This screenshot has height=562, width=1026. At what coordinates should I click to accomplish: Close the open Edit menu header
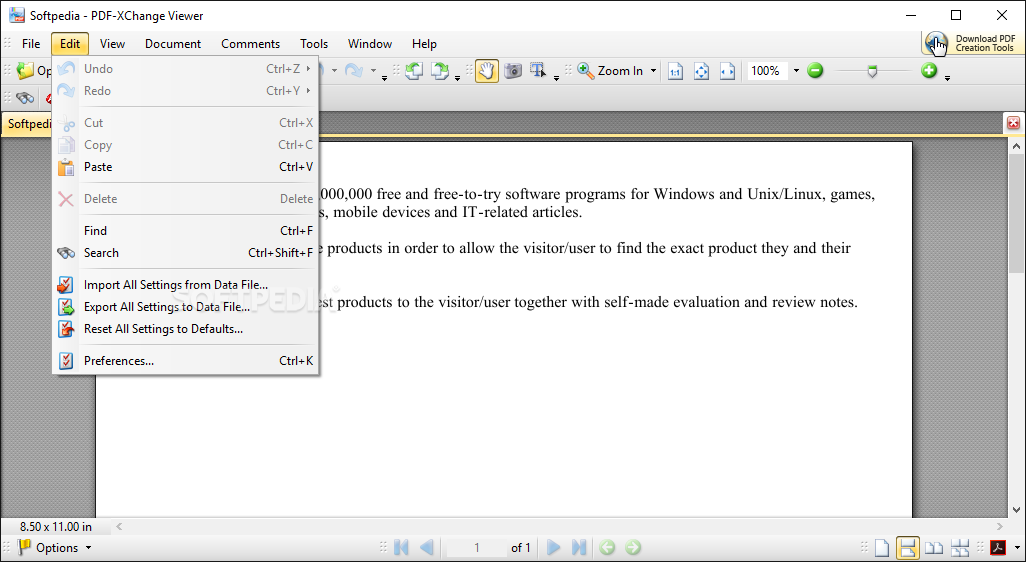pyautogui.click(x=69, y=44)
